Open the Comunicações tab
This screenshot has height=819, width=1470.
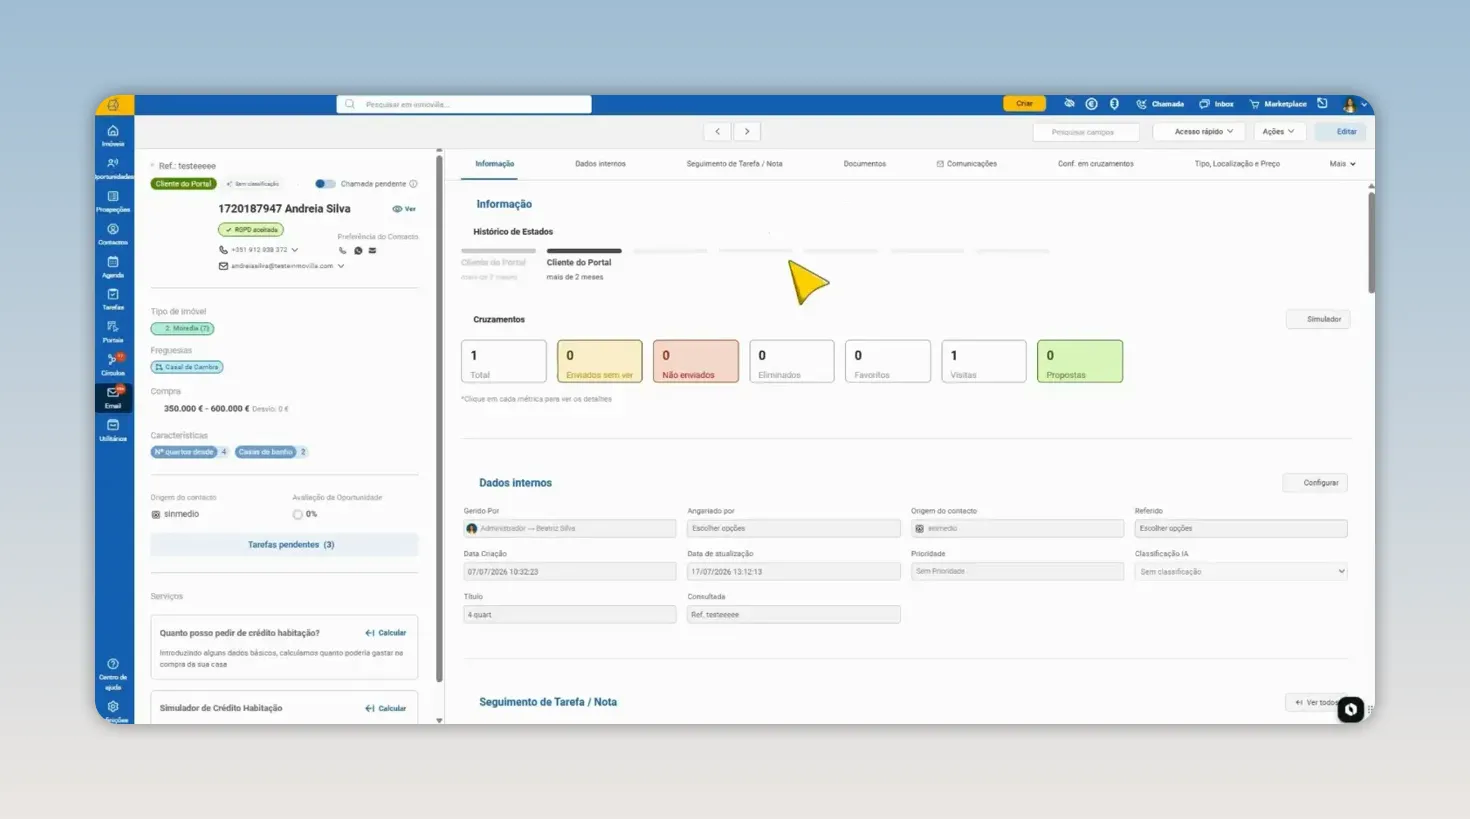966,164
